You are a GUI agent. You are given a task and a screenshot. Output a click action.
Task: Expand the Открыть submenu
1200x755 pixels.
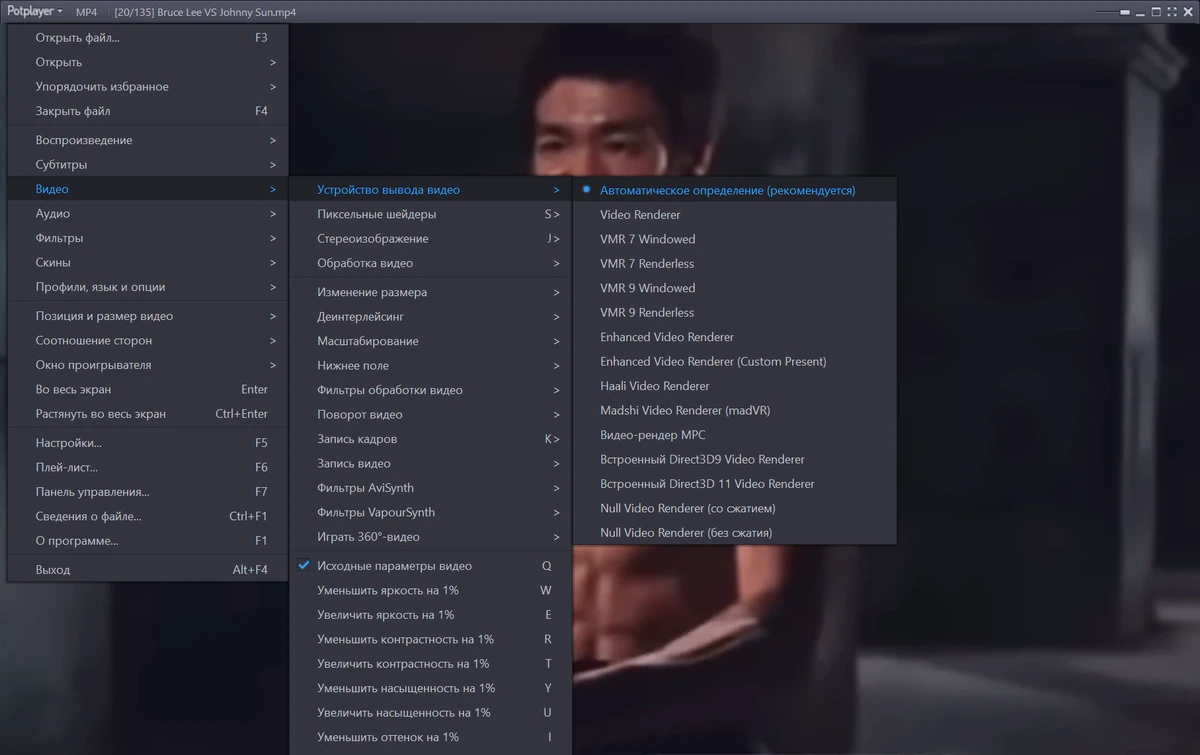[x=148, y=62]
